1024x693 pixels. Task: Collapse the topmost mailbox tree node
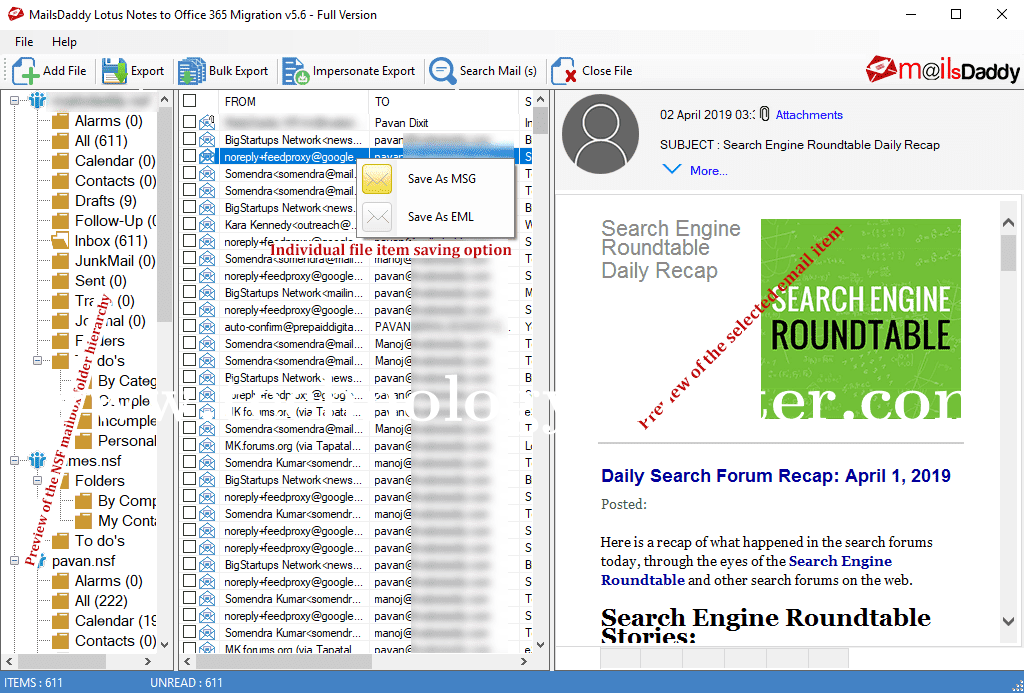pyautogui.click(x=14, y=101)
